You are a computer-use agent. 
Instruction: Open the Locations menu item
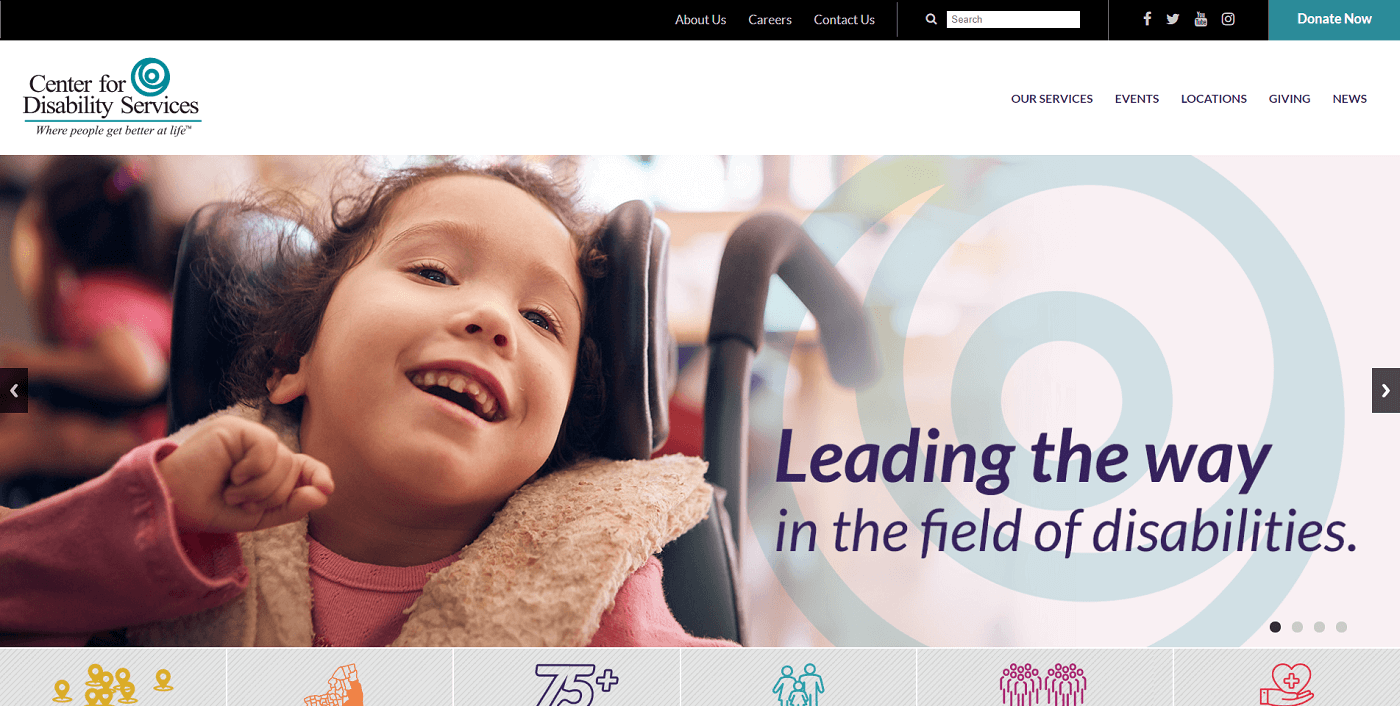(1214, 99)
